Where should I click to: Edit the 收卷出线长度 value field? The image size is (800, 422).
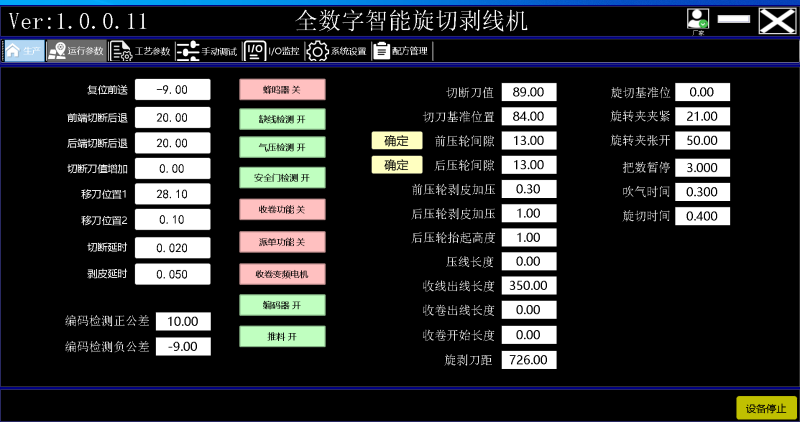[529, 310]
